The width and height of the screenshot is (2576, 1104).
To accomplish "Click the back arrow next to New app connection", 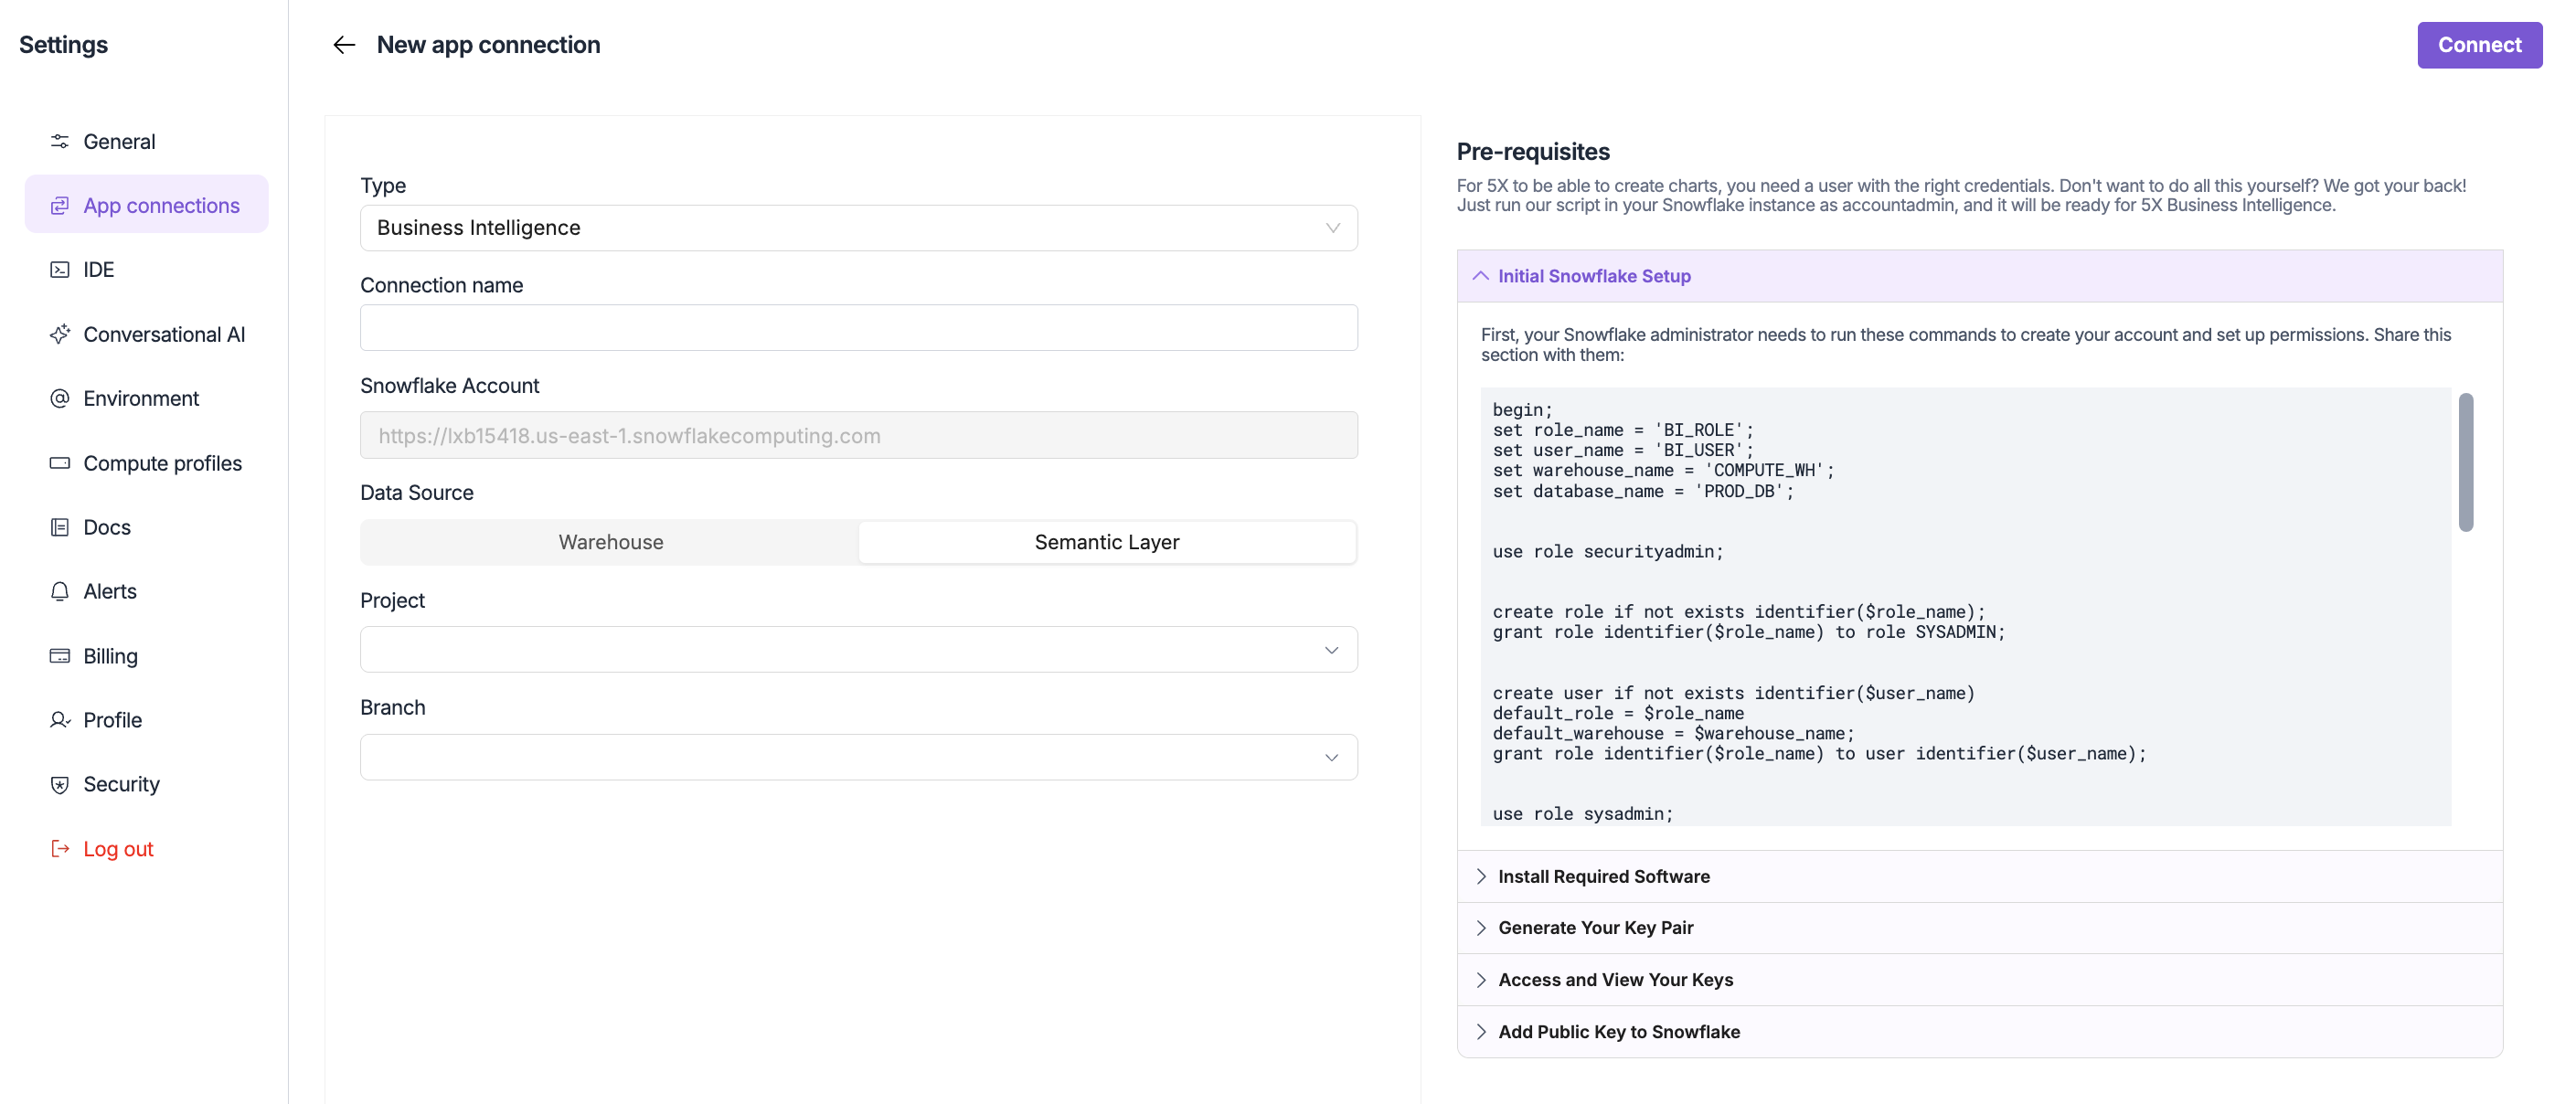I will click(344, 45).
